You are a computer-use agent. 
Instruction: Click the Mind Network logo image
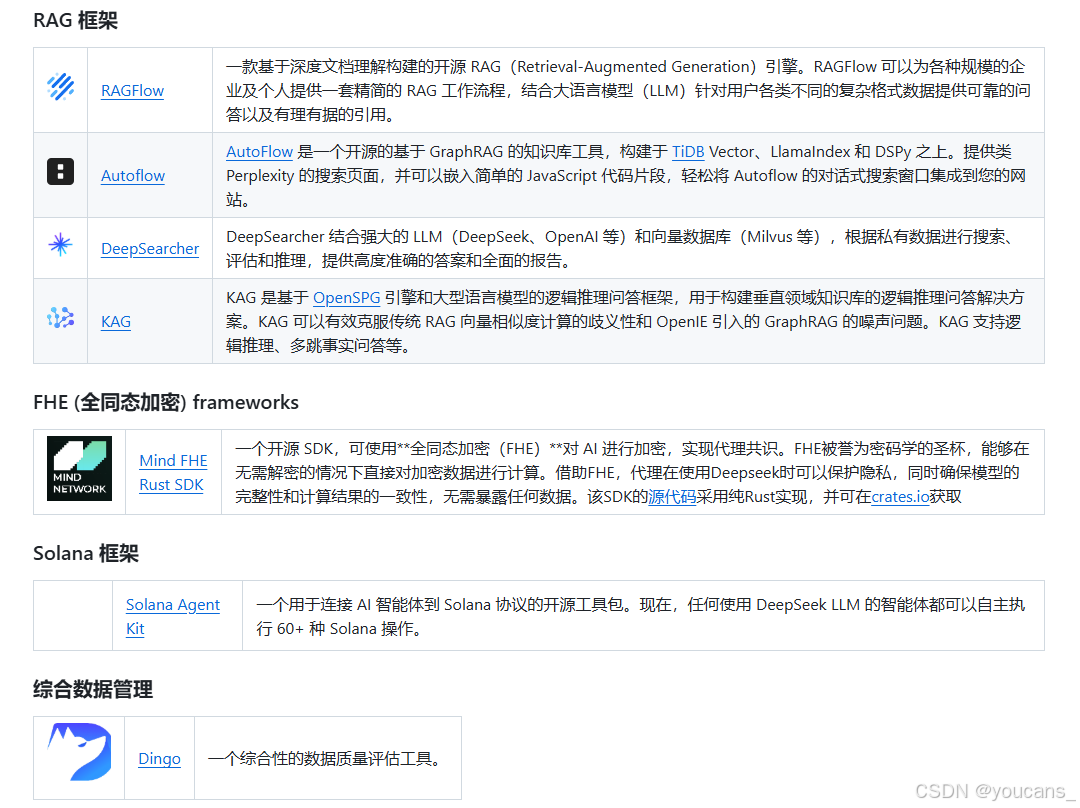79,468
